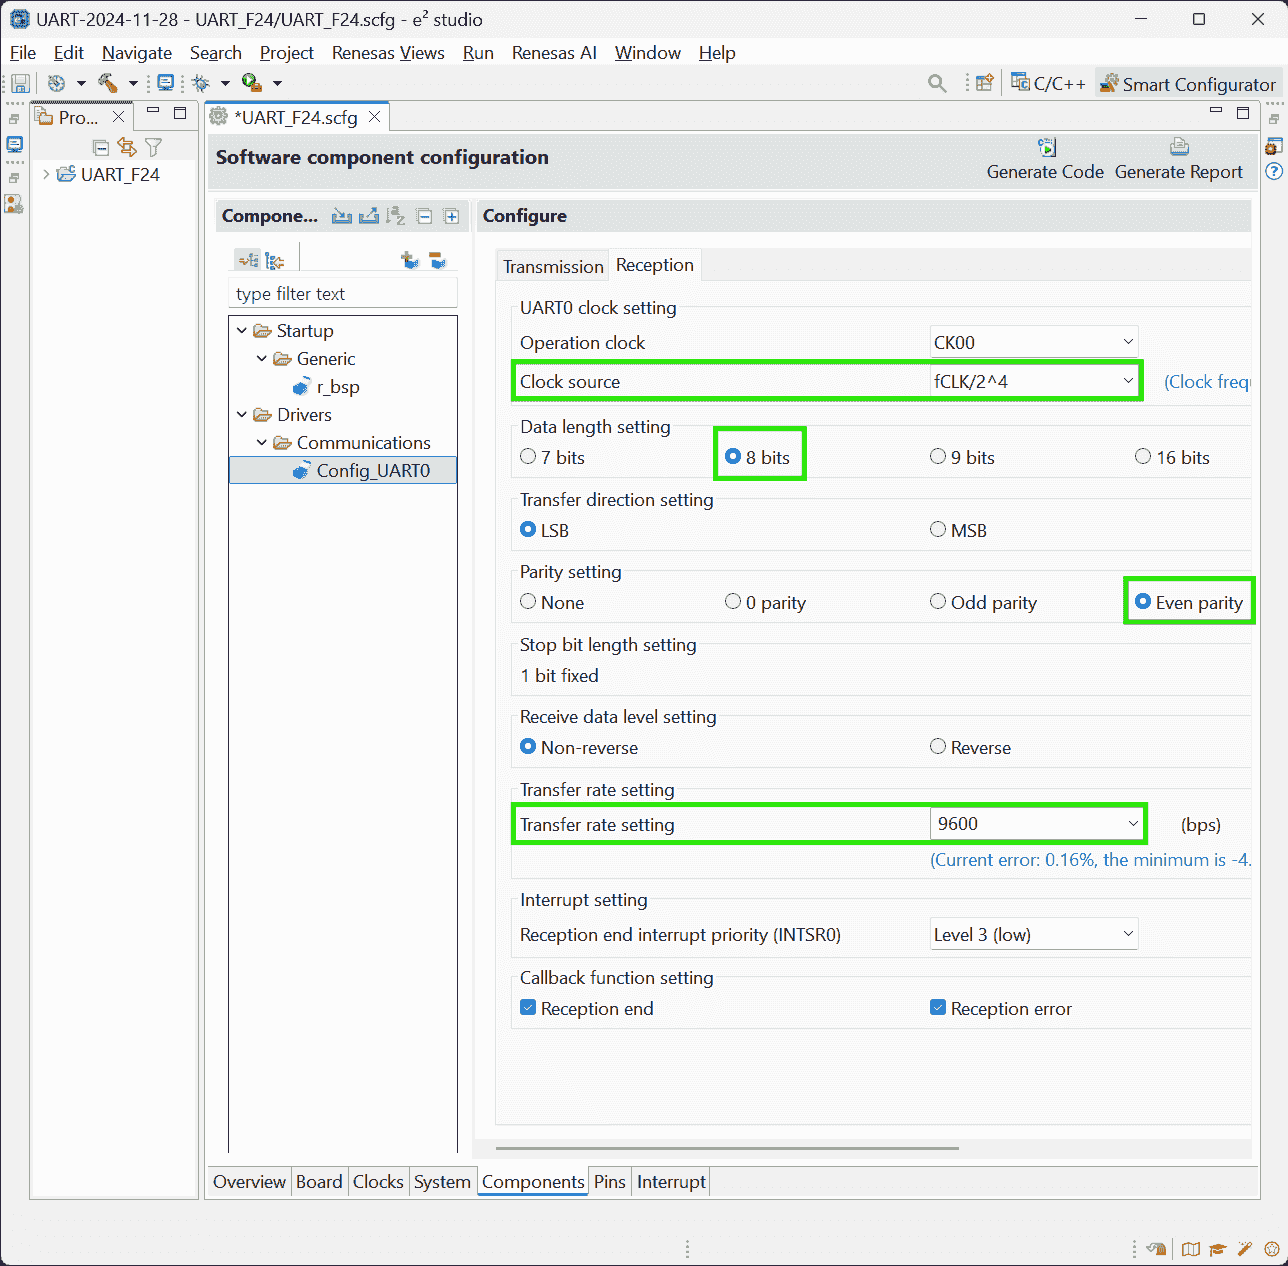Click the Generate Report printer icon
This screenshot has width=1288, height=1266.
point(1179,148)
